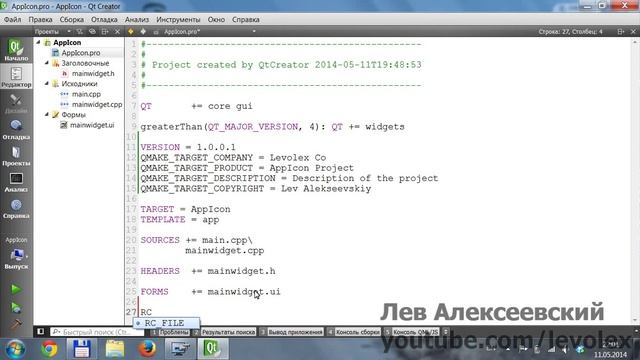Image resolution: width=640 pixels, height=360 pixels.
Task: Click the TEMPLATE = app line
Action: 180,220
